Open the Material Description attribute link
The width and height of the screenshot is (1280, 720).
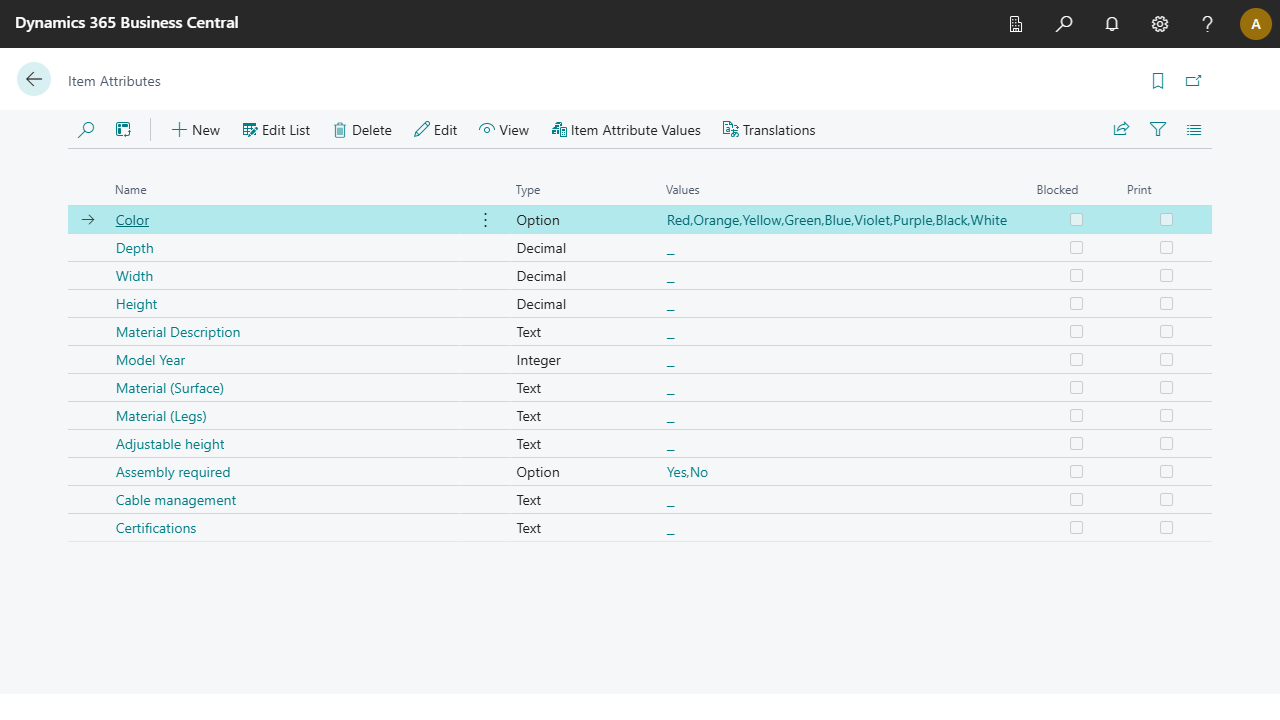click(178, 332)
